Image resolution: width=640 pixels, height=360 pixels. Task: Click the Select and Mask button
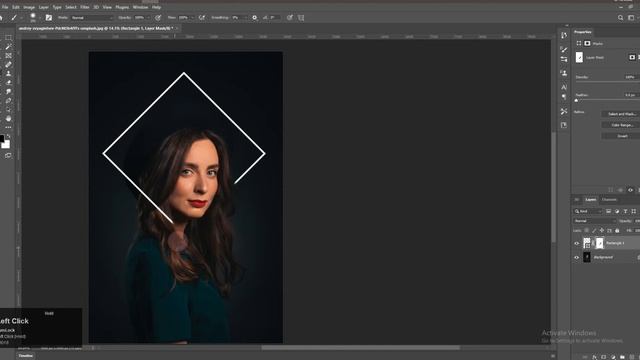pyautogui.click(x=621, y=114)
